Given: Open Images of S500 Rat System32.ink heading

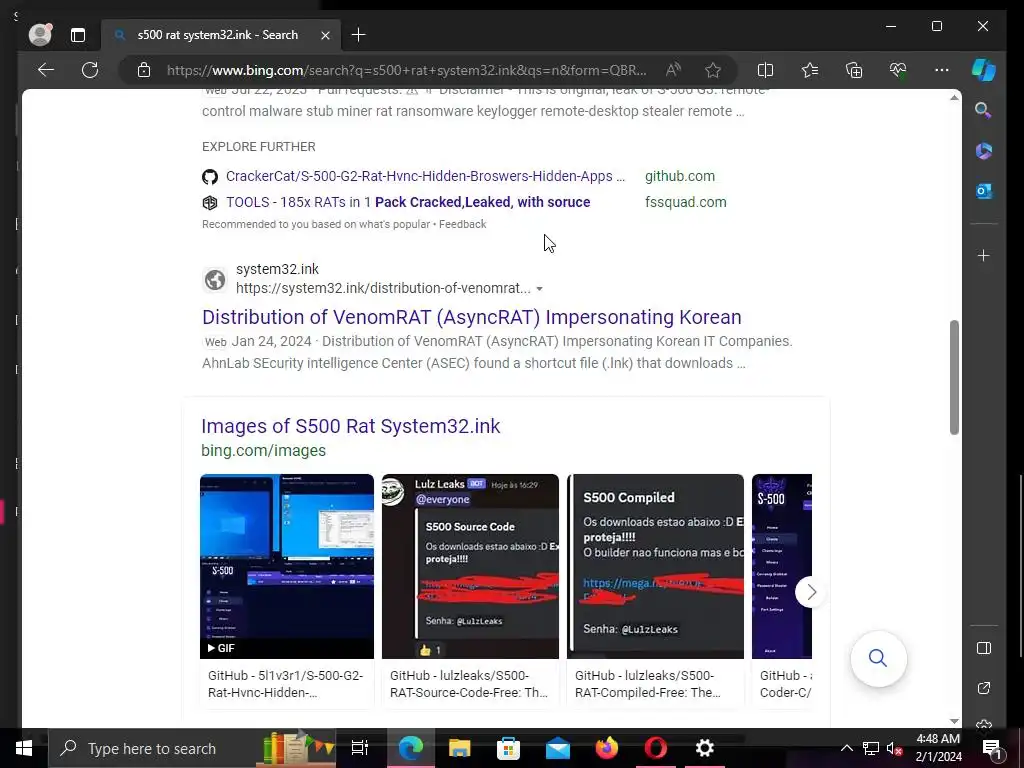Looking at the screenshot, I should [351, 426].
